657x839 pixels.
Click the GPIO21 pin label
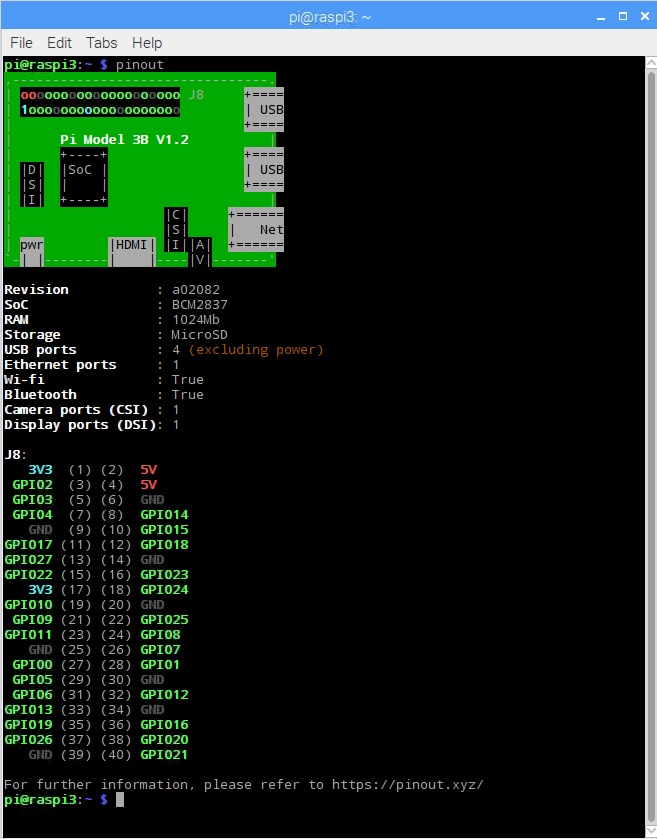(x=164, y=754)
